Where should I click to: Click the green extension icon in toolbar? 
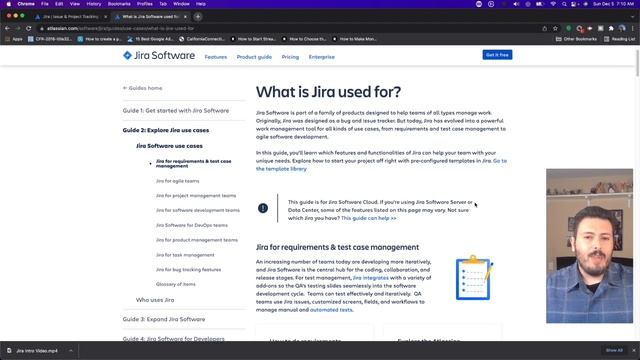click(x=569, y=29)
